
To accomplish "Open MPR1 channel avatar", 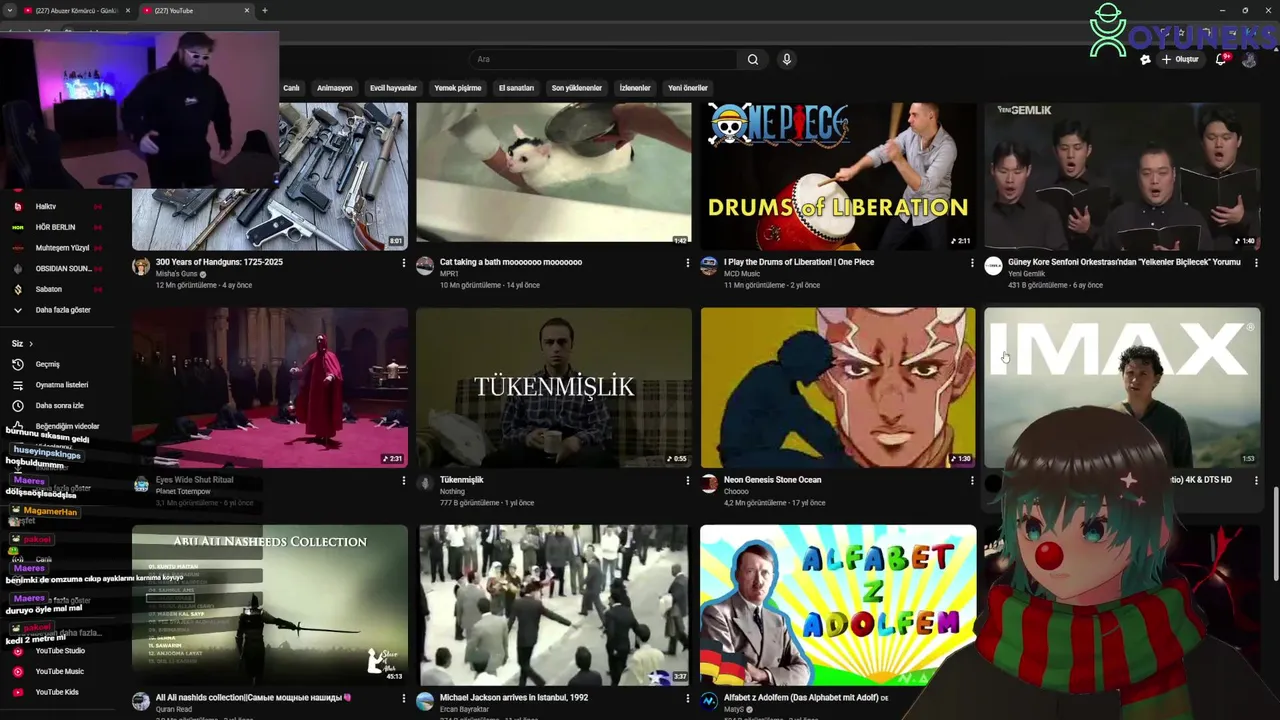I will [425, 266].
